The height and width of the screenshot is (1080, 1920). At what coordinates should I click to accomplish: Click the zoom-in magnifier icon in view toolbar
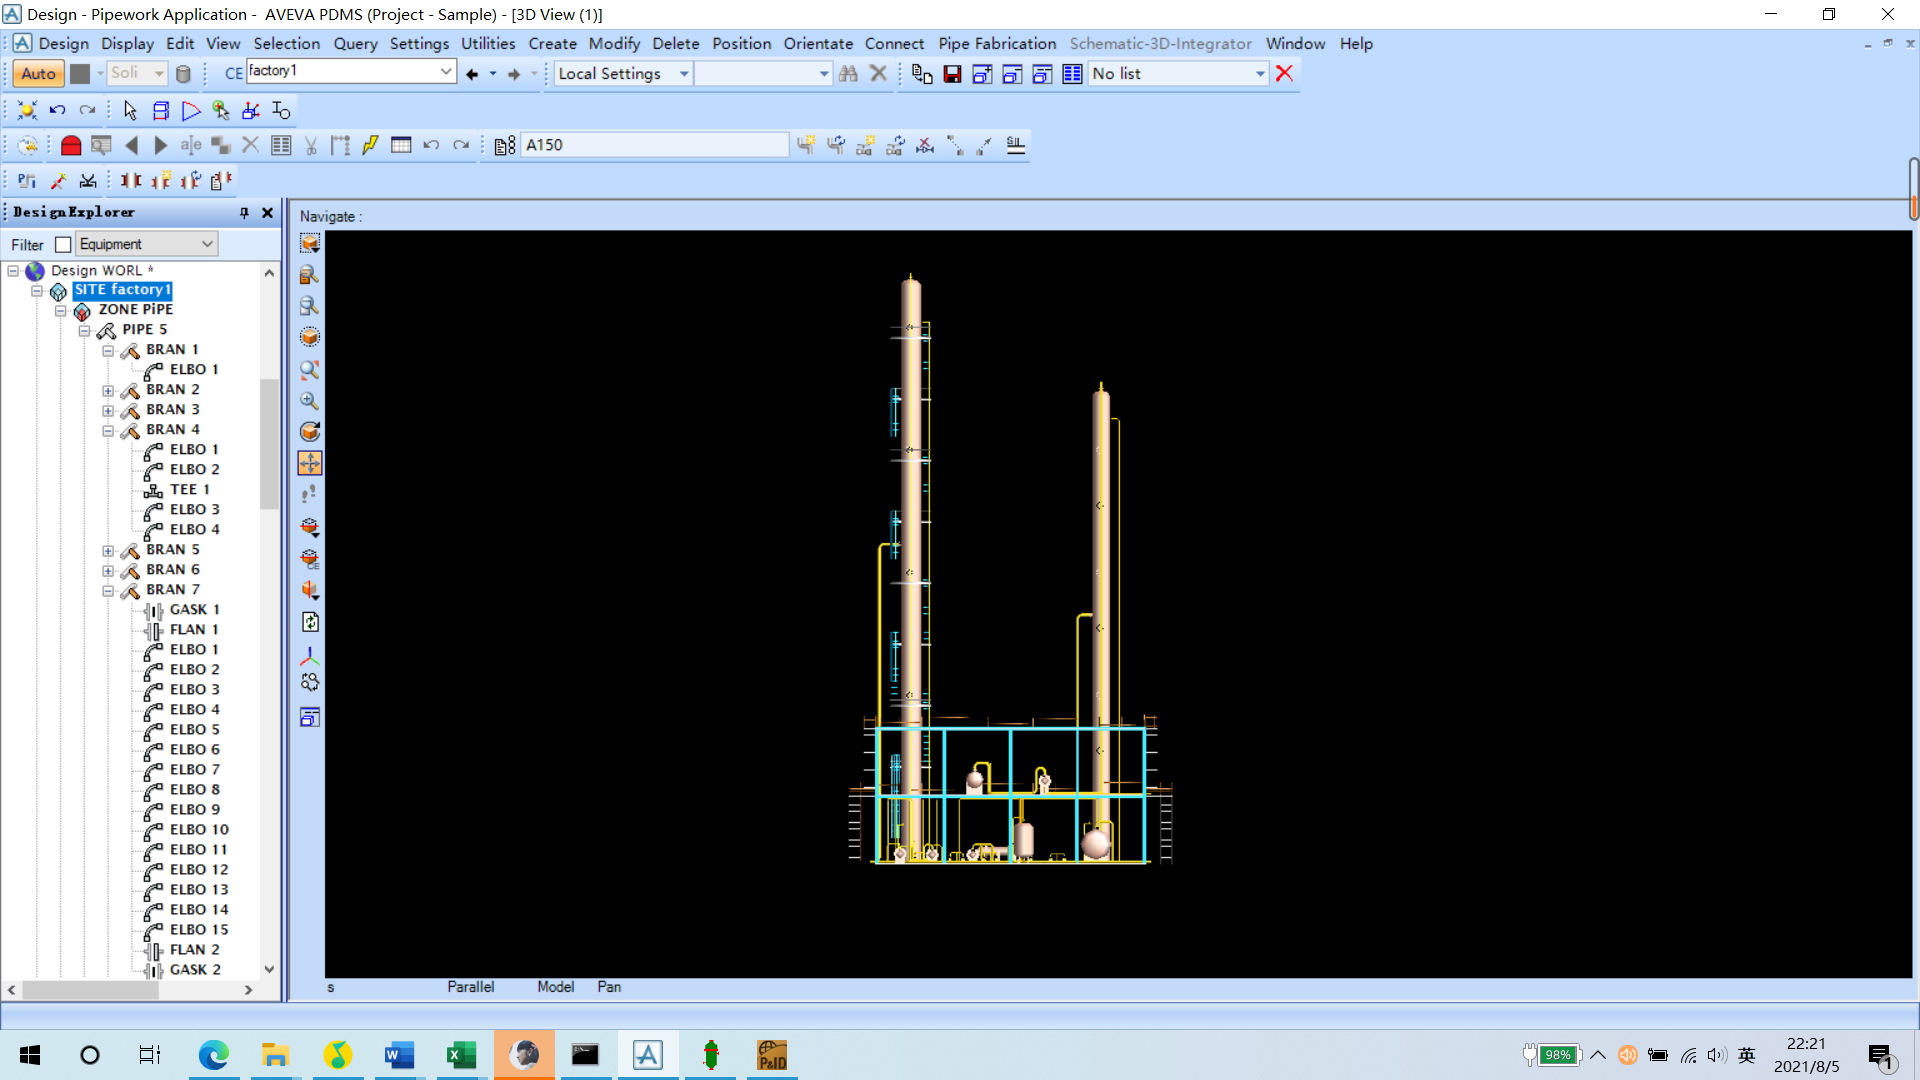[310, 401]
